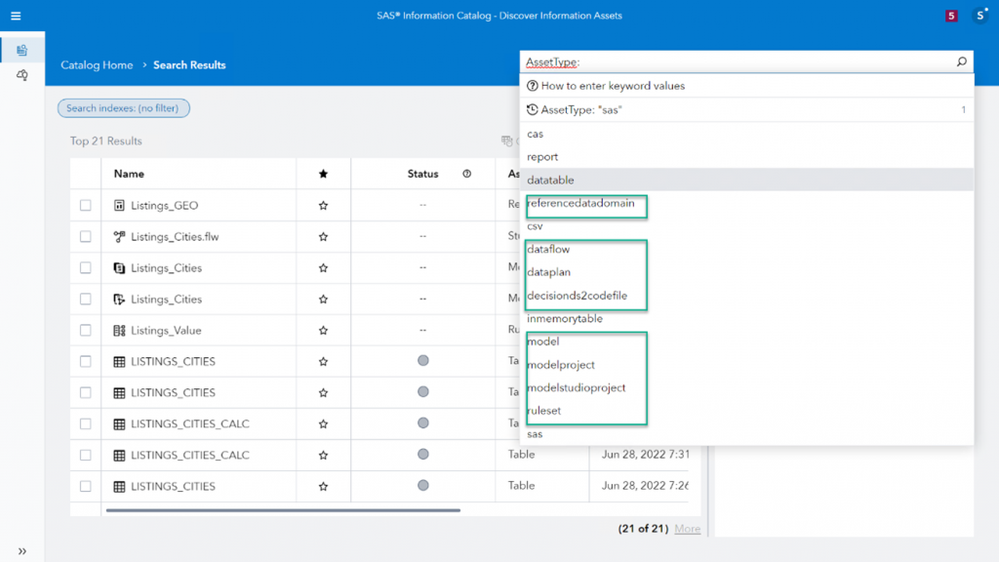The image size is (999, 562).
Task: Open How to enter keyword values help
Action: 747,86
